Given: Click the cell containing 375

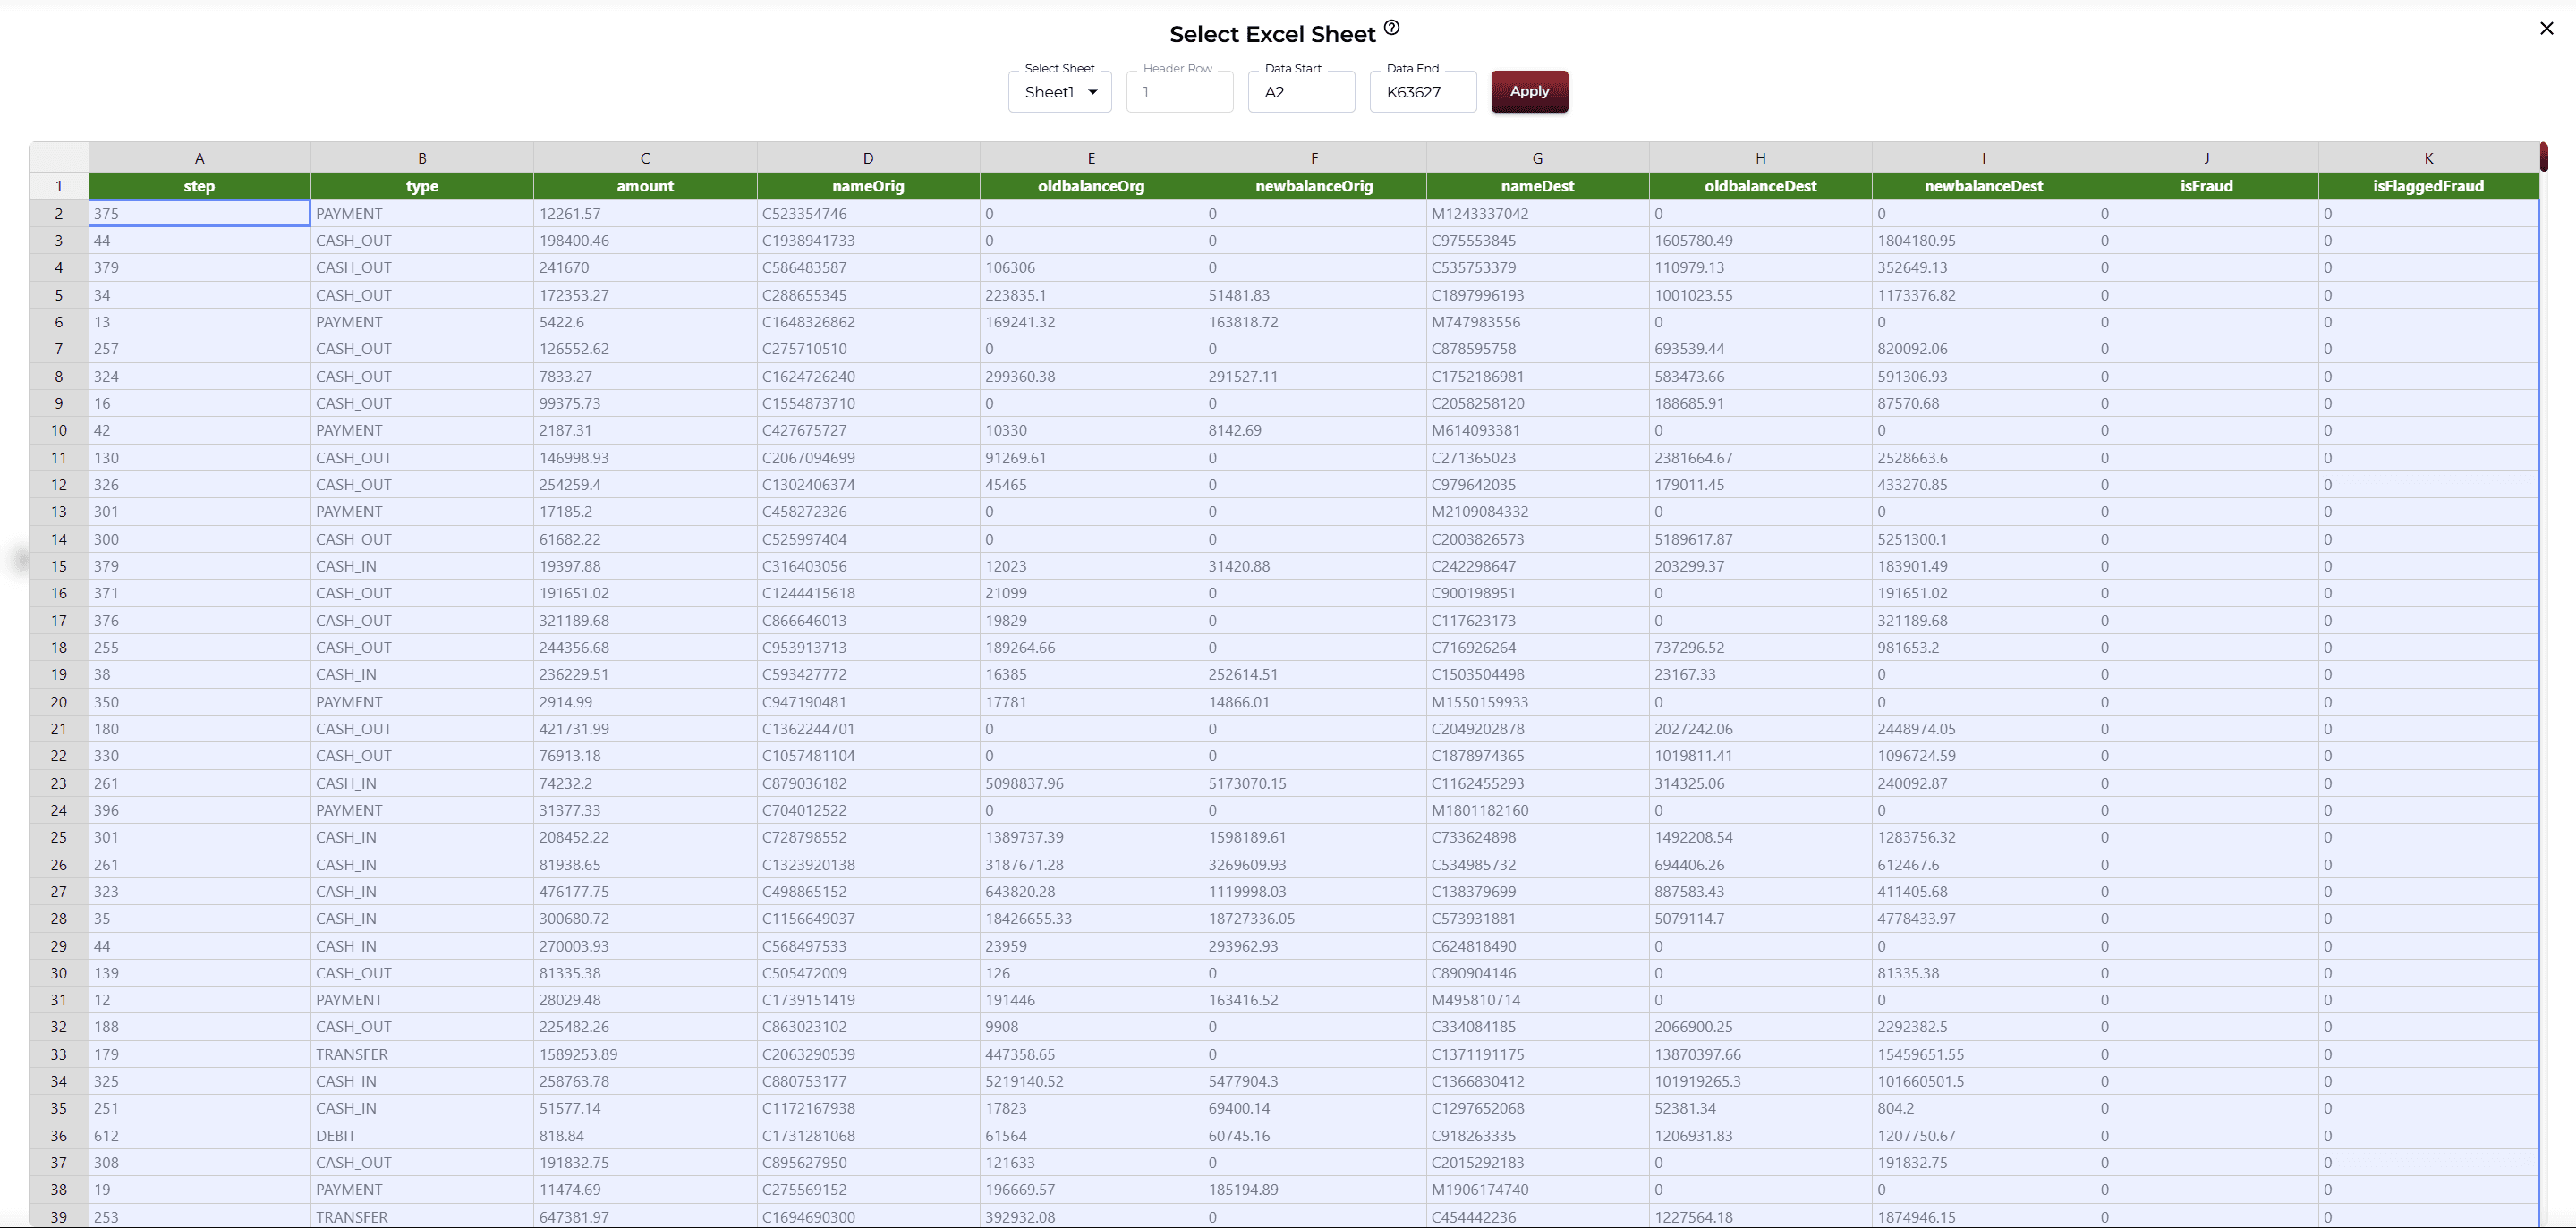Looking at the screenshot, I should (199, 213).
